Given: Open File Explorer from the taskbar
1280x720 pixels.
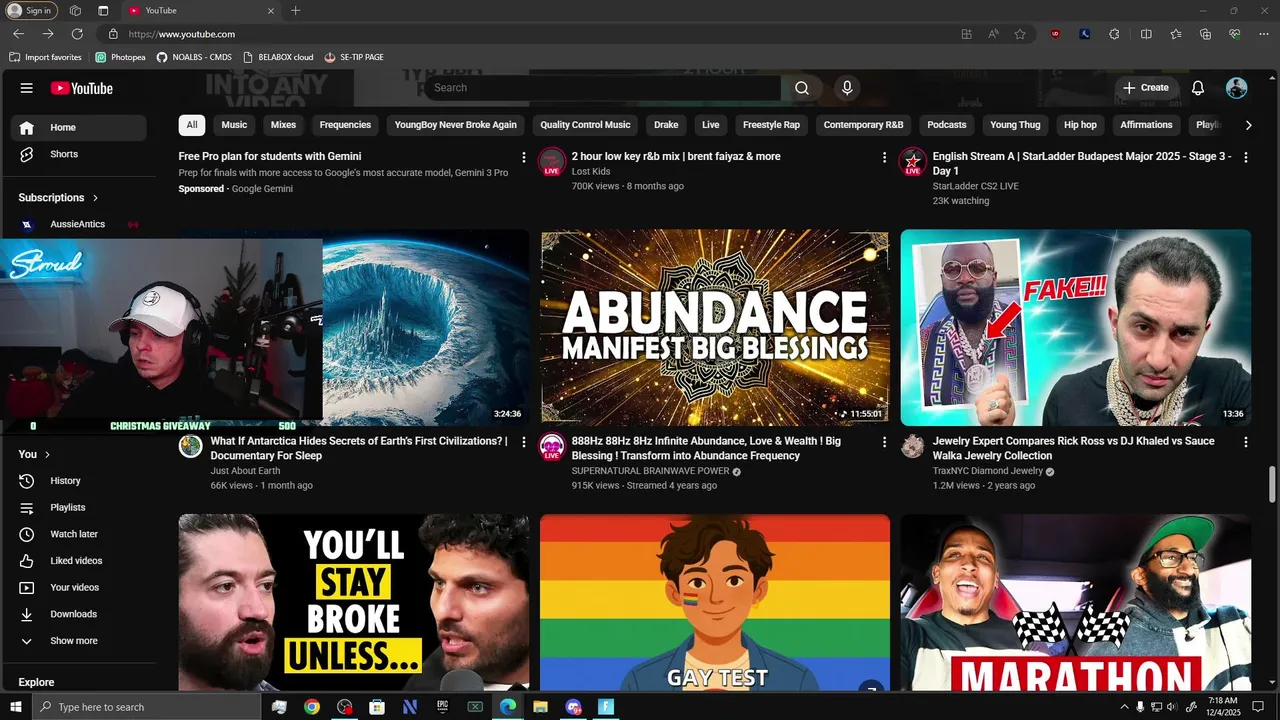Looking at the screenshot, I should tap(540, 707).
